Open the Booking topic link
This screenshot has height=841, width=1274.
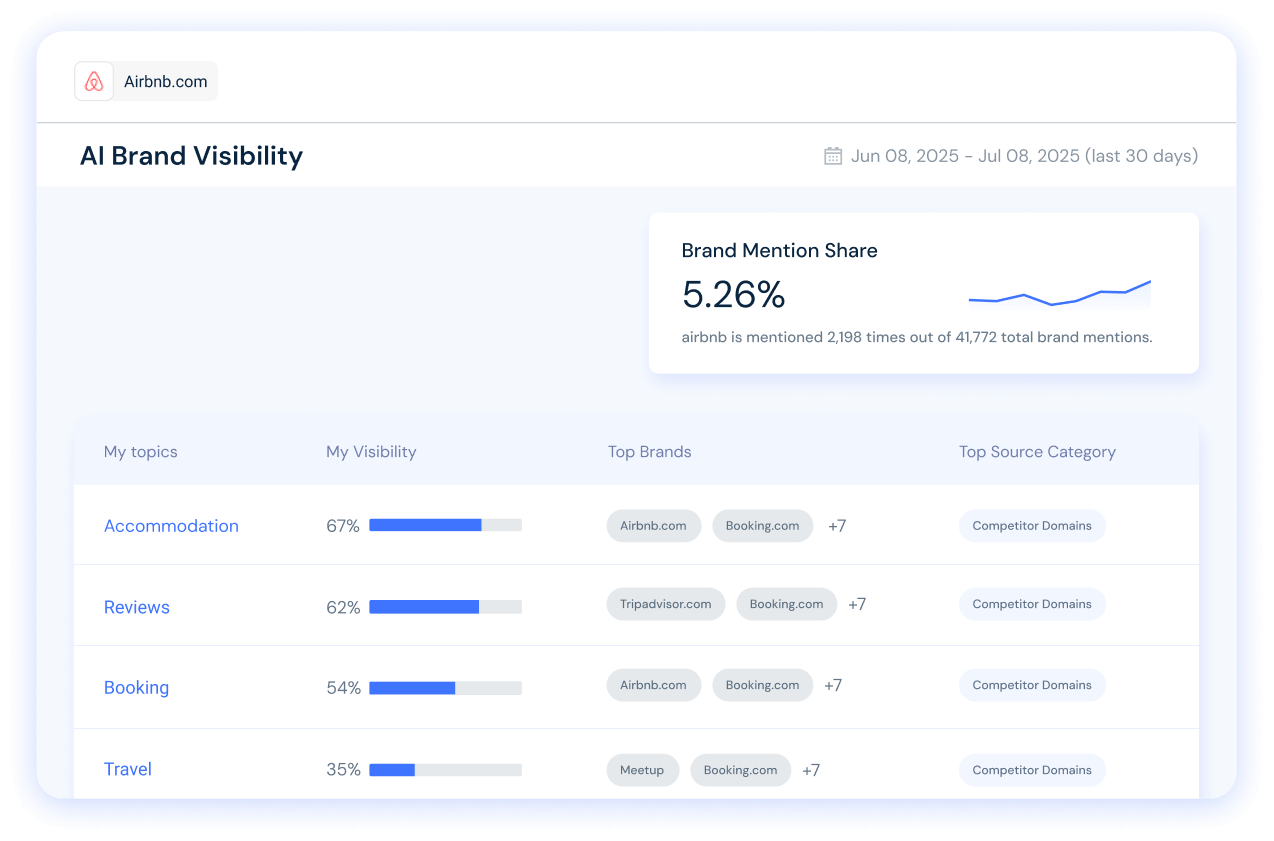click(x=136, y=688)
